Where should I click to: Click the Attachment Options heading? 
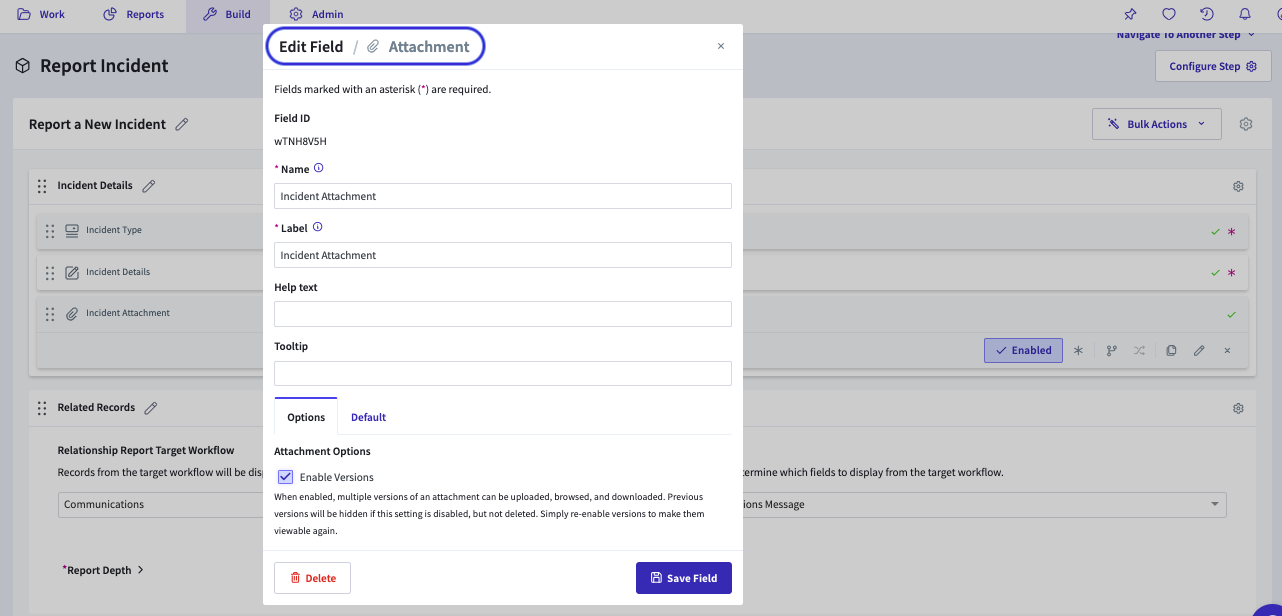322,451
